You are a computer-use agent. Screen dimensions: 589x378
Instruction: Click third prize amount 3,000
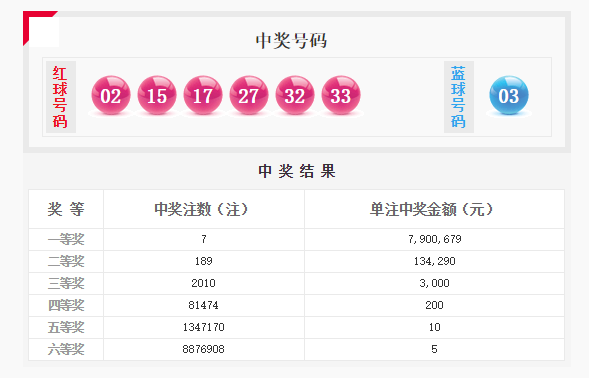[x=435, y=283]
